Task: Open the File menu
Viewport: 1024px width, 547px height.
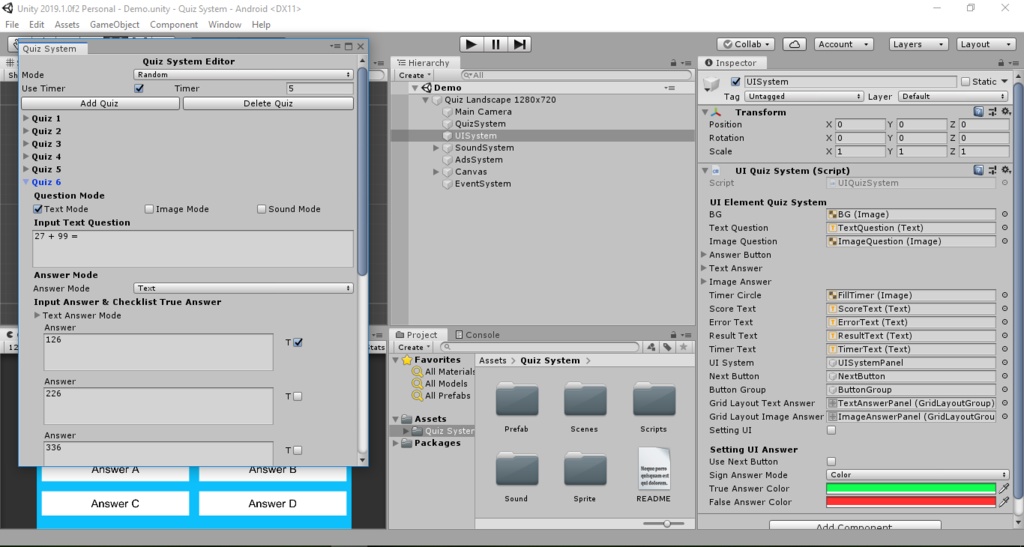Action: (12, 24)
